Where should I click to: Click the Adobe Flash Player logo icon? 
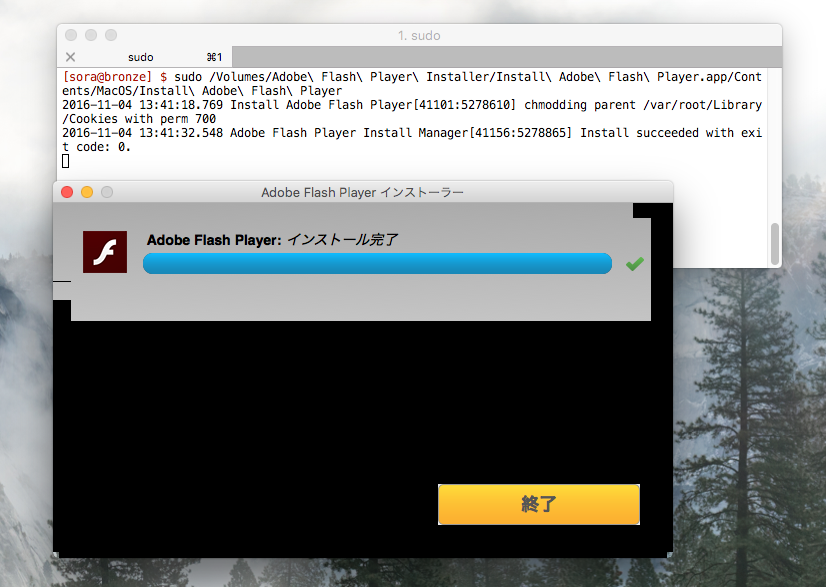(x=105, y=252)
